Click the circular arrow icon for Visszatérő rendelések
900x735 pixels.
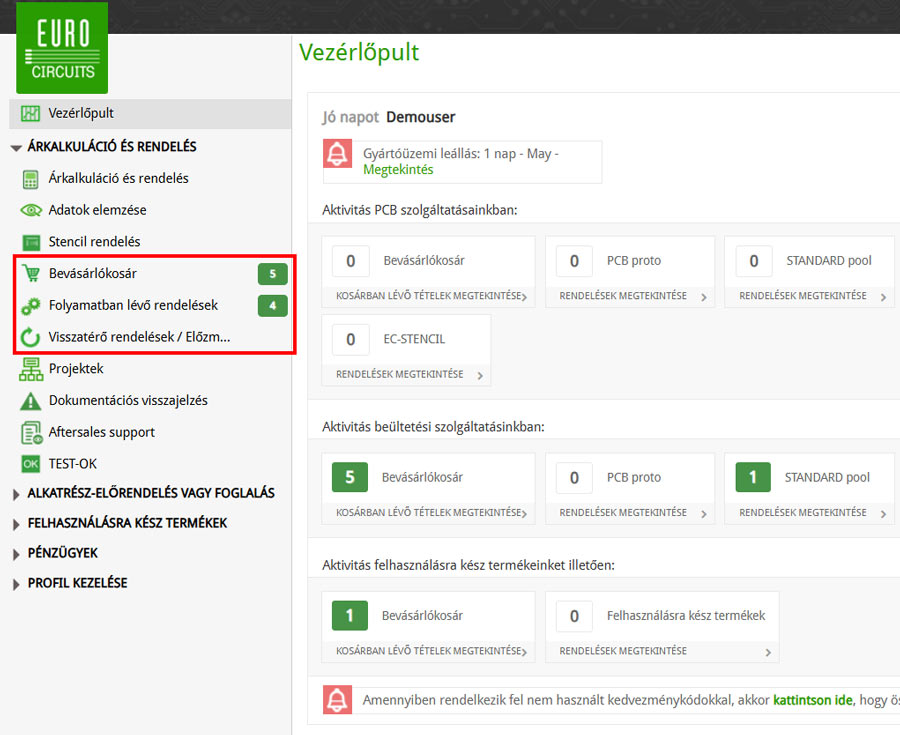point(30,337)
